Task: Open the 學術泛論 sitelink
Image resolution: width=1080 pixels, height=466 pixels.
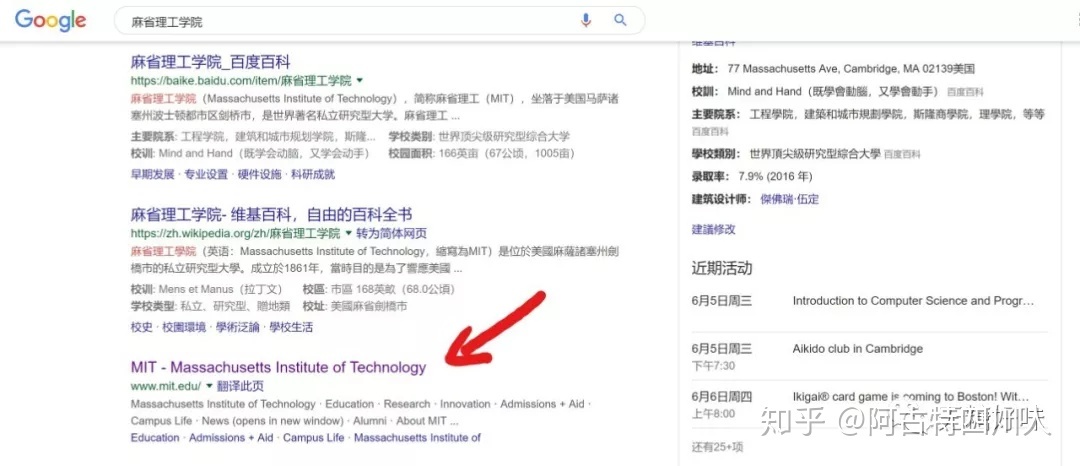Action: click(238, 328)
